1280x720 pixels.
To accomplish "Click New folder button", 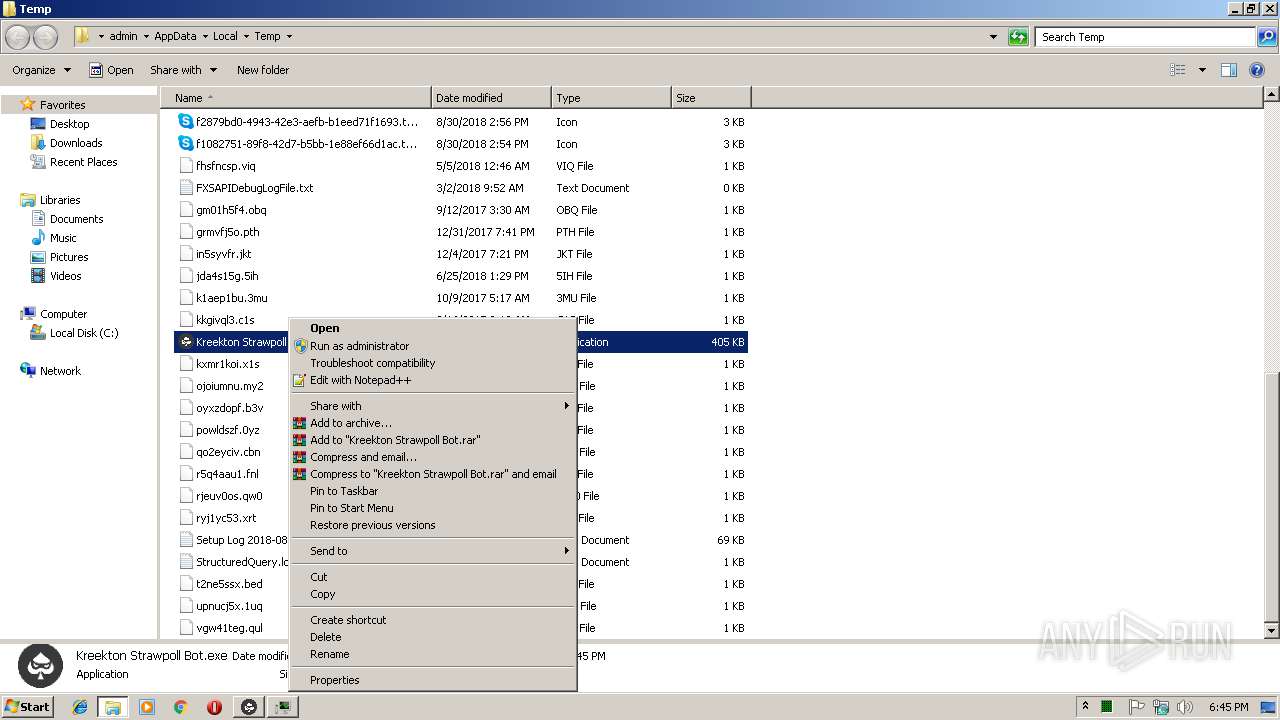I will [x=263, y=70].
